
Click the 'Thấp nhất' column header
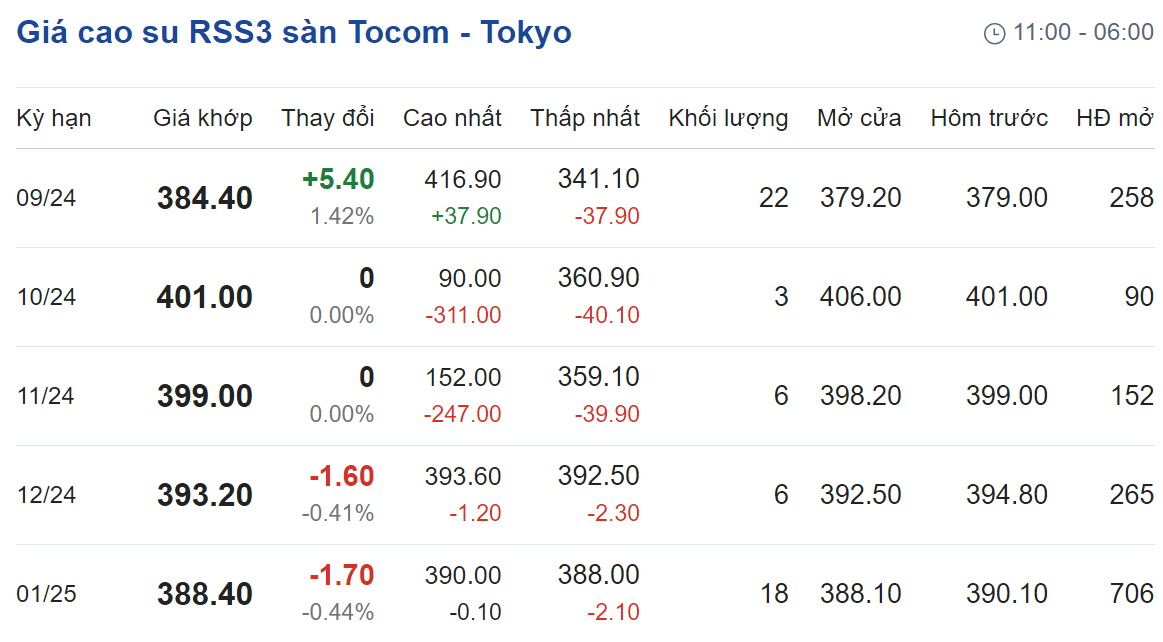point(585,118)
